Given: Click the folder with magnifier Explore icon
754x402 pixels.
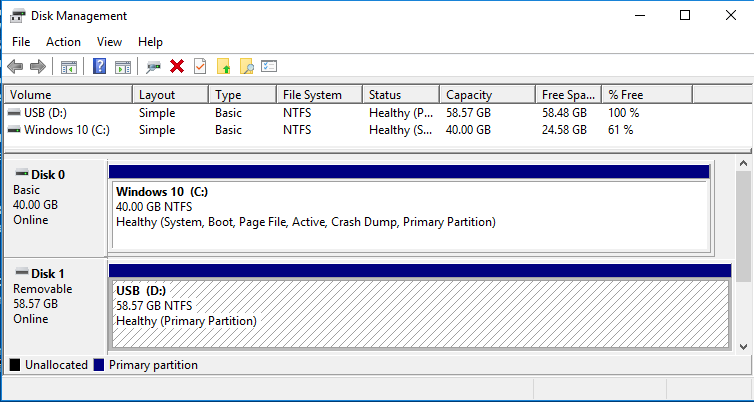Looking at the screenshot, I should pos(247,66).
